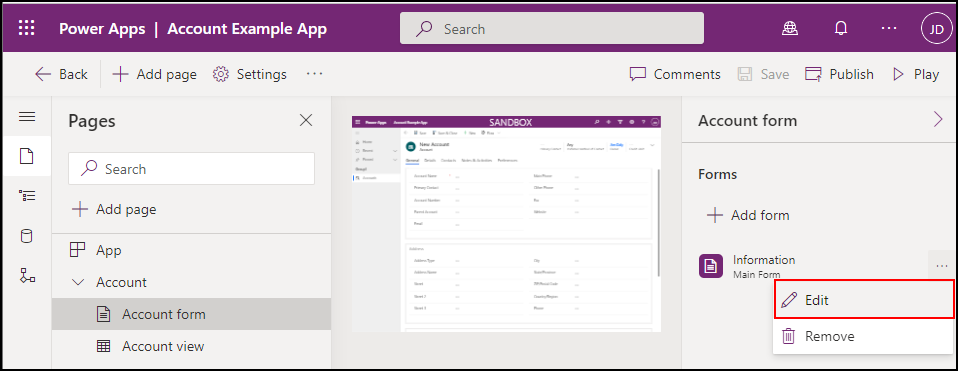The image size is (958, 371).
Task: Choose Edit from the form context menu
Action: tap(863, 300)
